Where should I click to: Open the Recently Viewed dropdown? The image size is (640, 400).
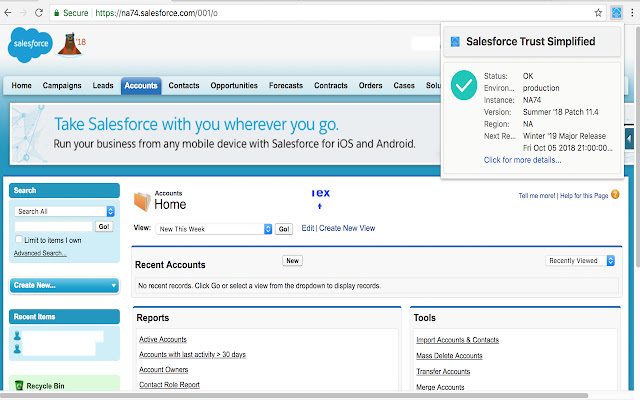[x=580, y=260]
